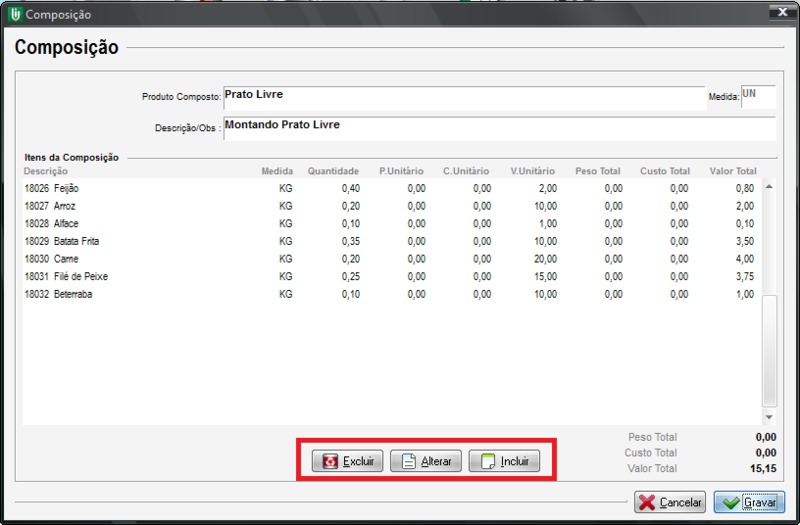
Task: Click scroll up arrow in items list
Action: (x=768, y=187)
